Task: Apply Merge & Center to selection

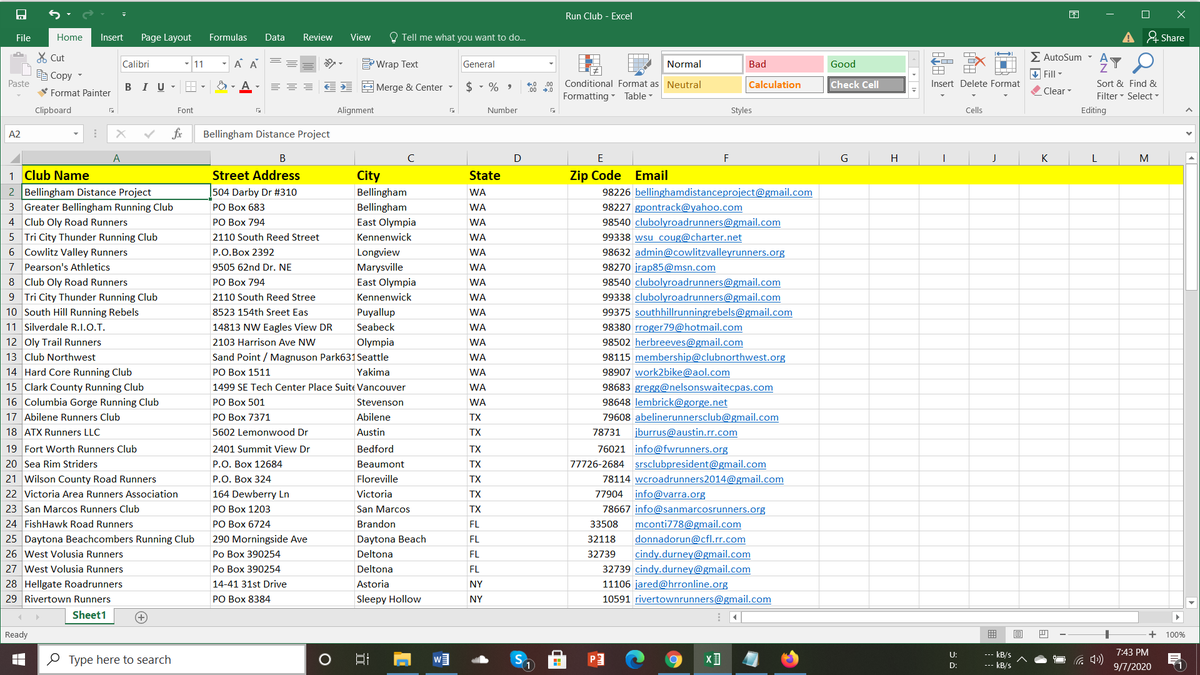Action: coord(400,87)
